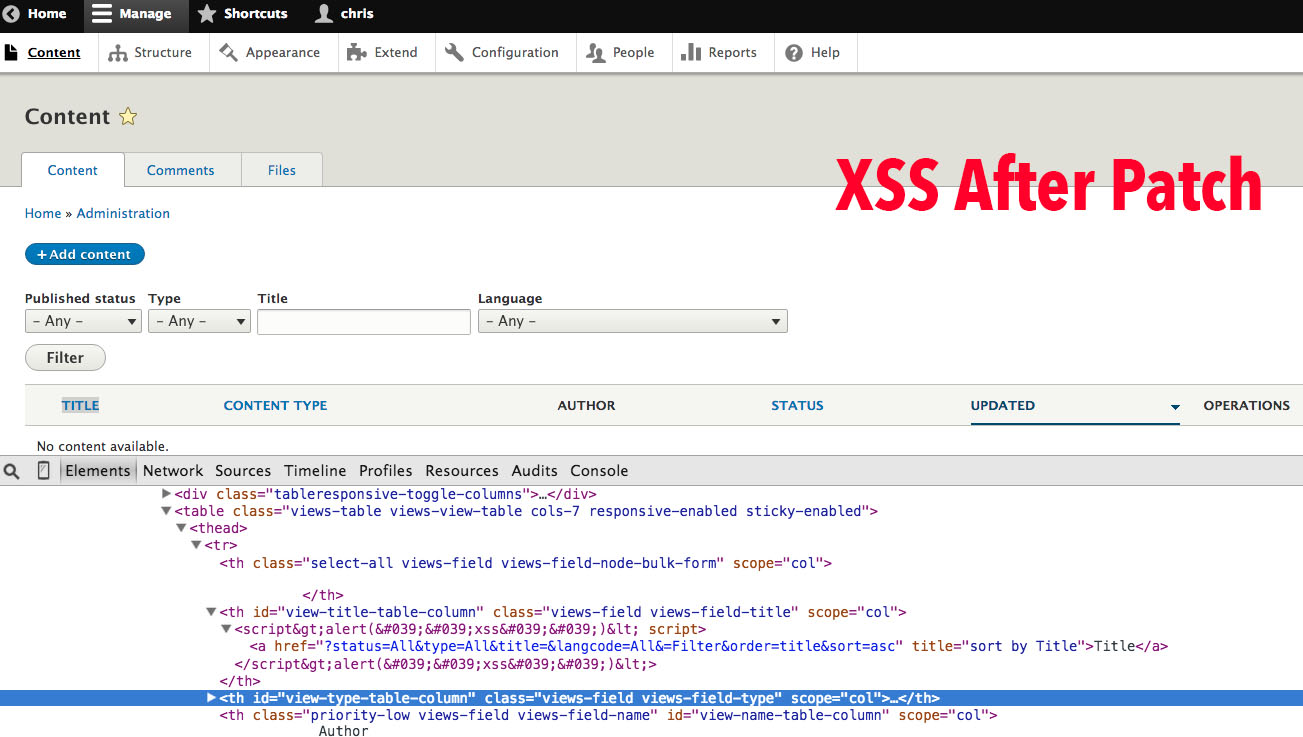
Task: Click the Add content button
Action: click(84, 254)
